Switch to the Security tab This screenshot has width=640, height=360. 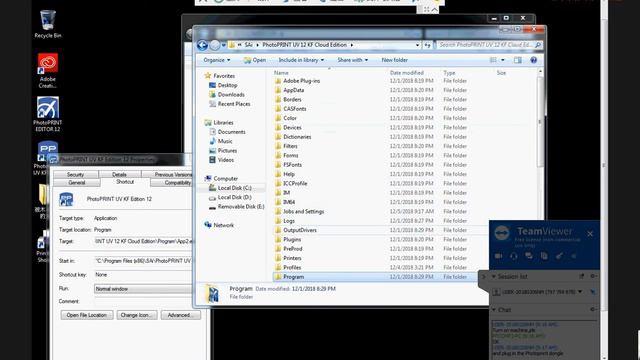[x=76, y=174]
